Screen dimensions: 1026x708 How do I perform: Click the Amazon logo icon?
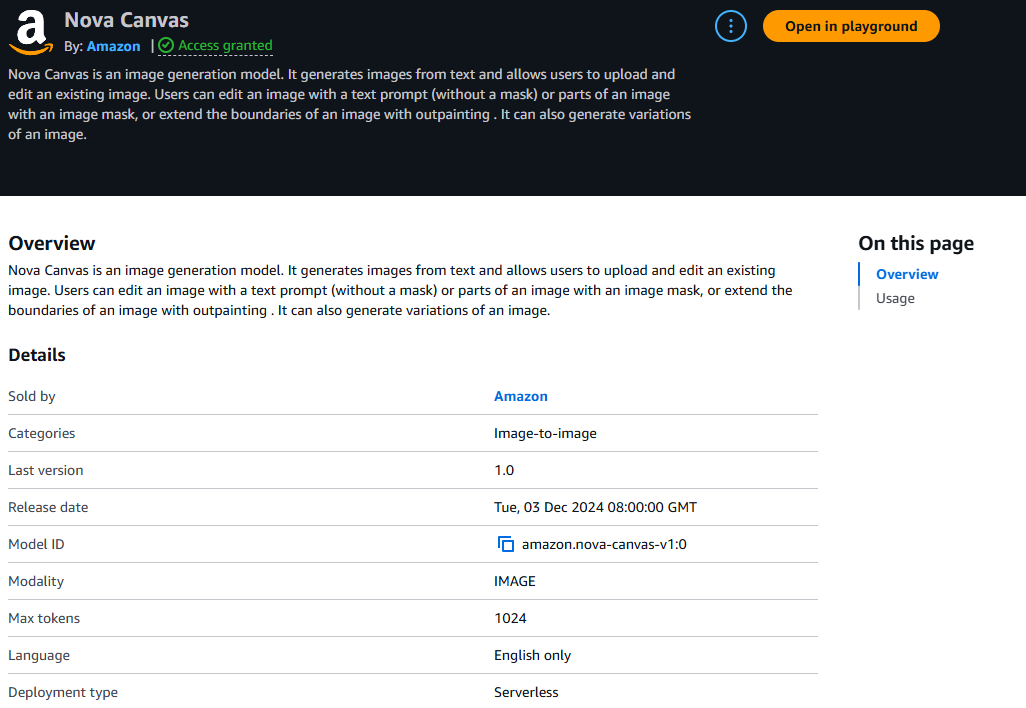[x=31, y=33]
